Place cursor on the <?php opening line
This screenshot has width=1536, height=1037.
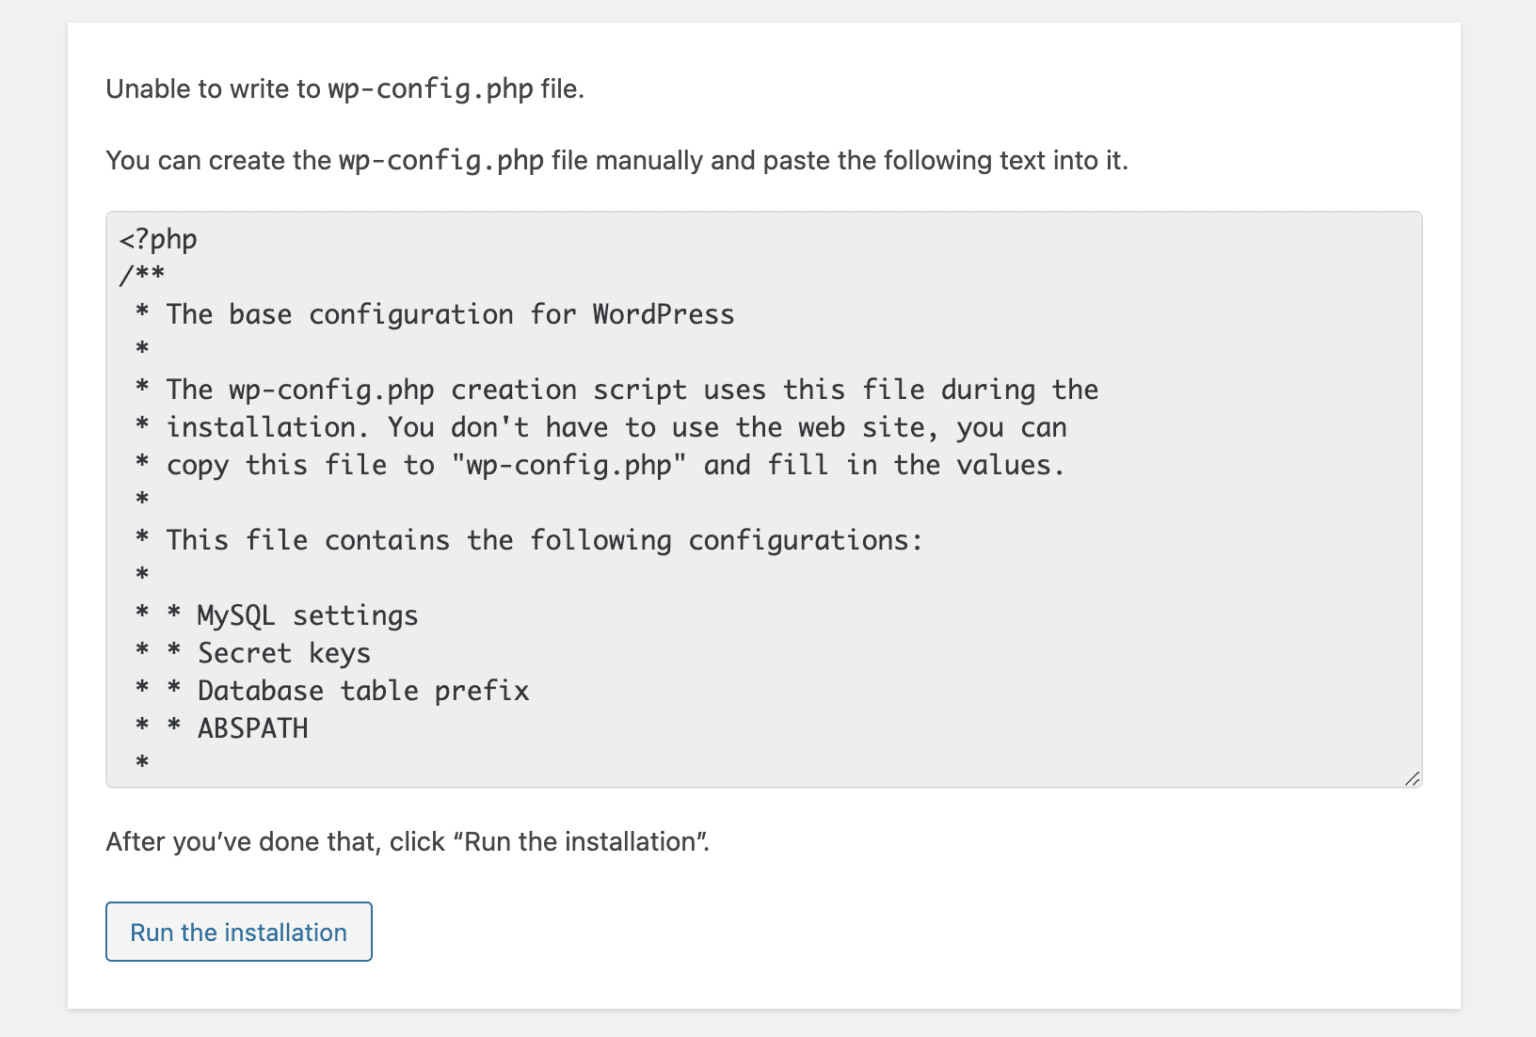[158, 238]
